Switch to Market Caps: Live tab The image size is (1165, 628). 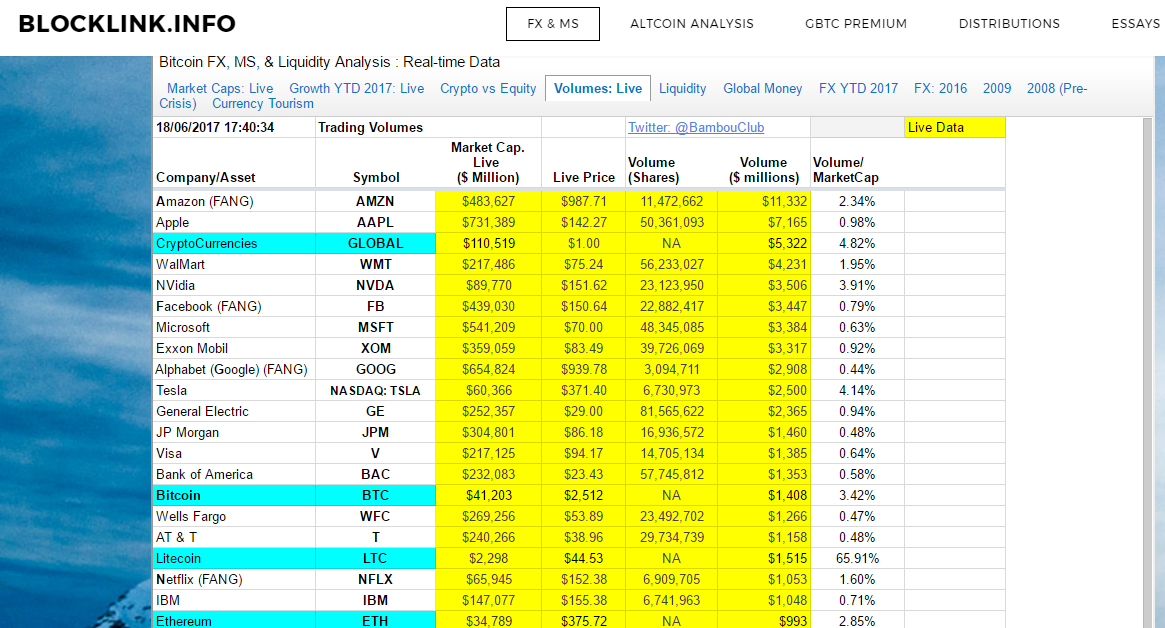coord(220,88)
